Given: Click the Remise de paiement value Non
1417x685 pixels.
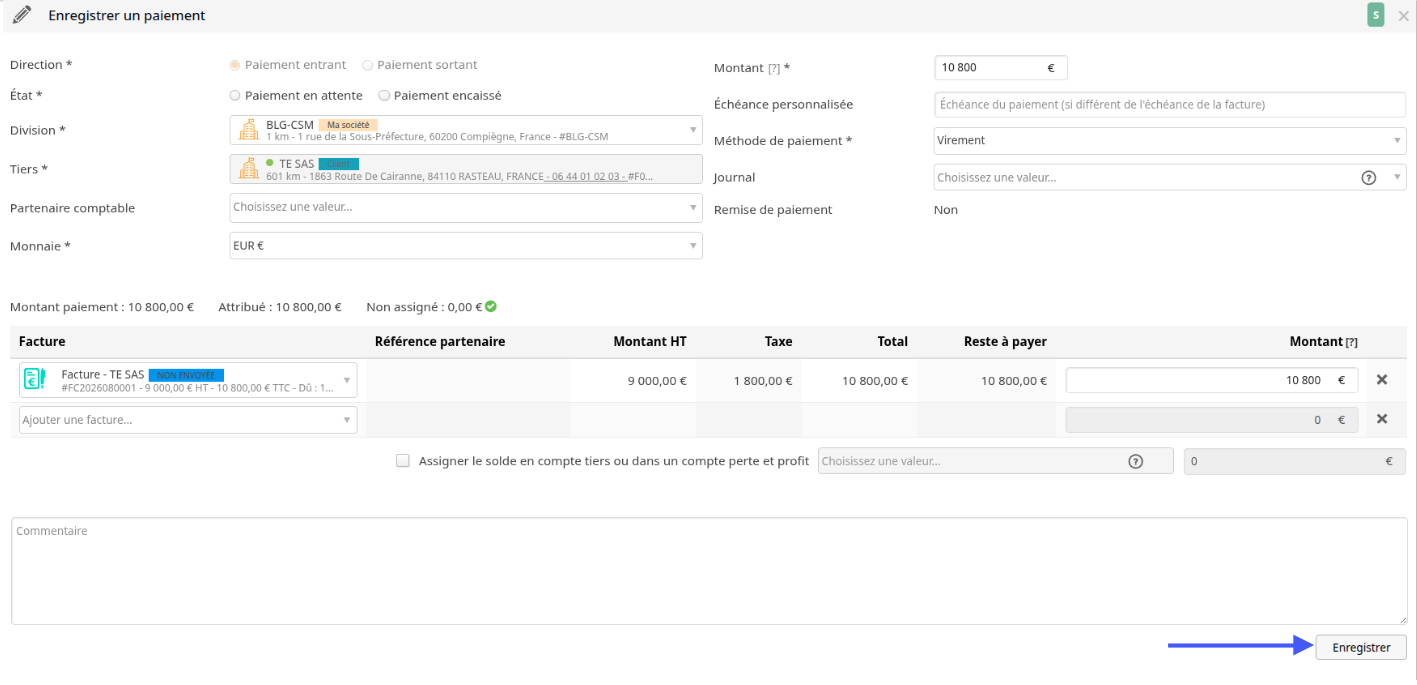Looking at the screenshot, I should (946, 210).
